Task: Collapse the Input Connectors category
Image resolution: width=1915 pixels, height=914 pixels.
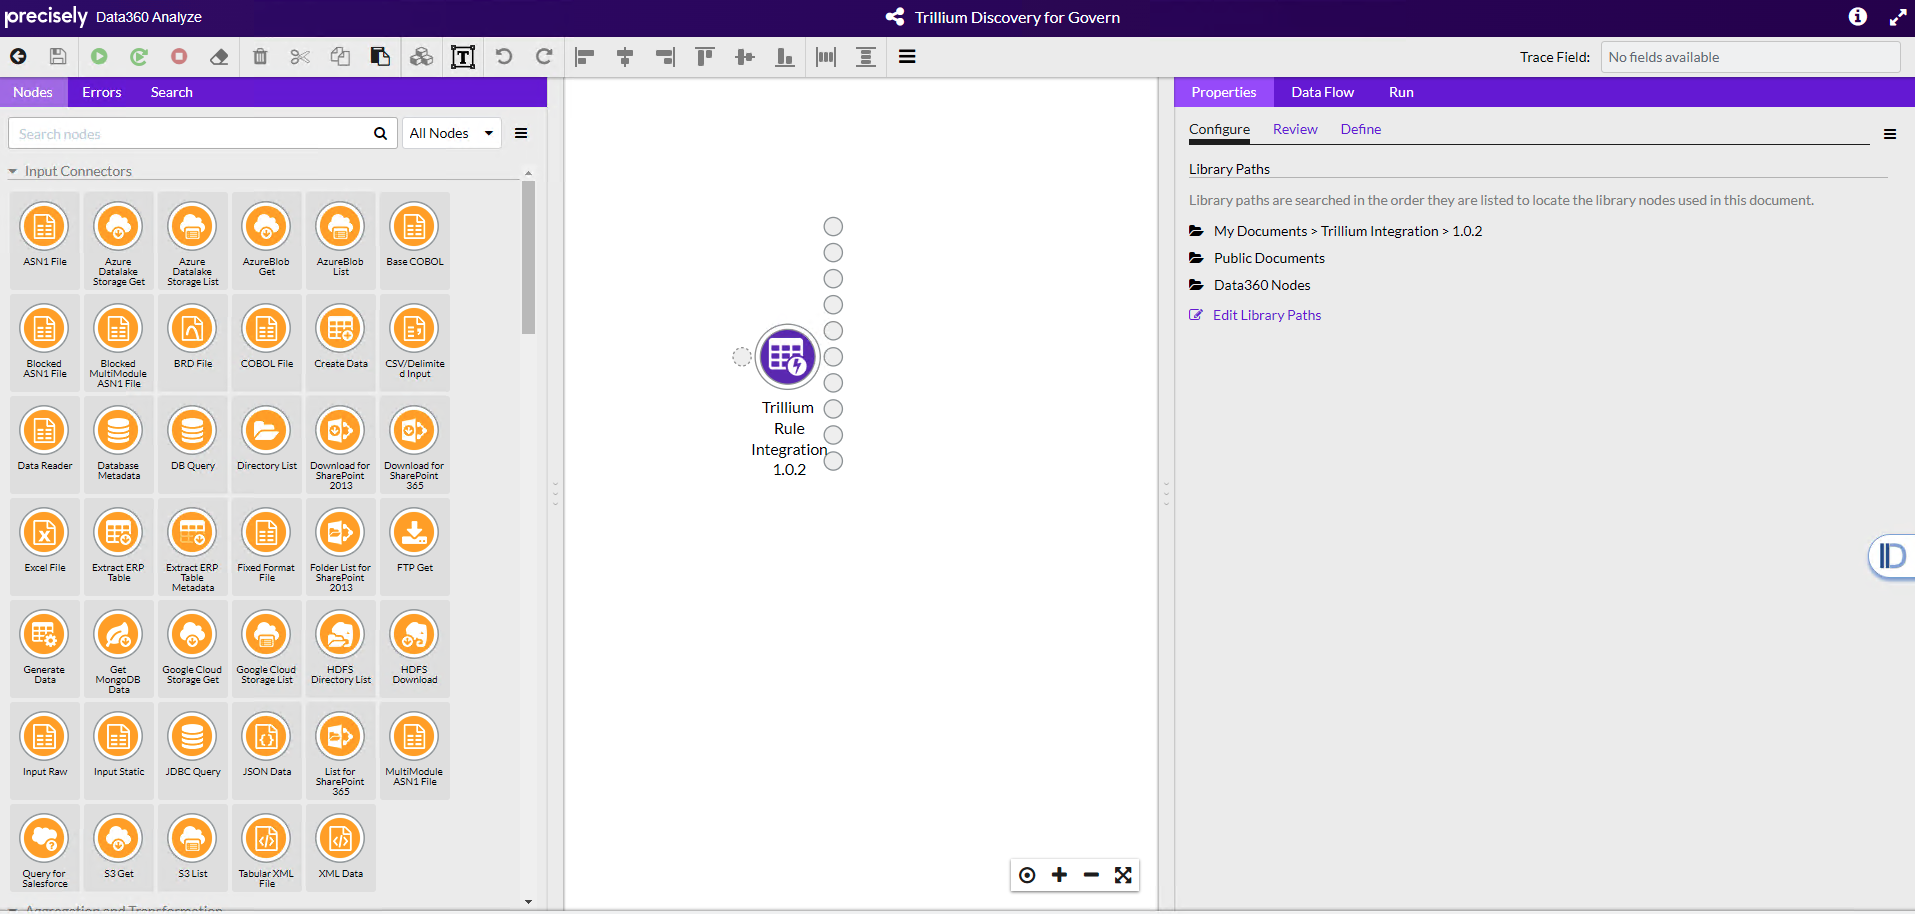Action: click(13, 171)
